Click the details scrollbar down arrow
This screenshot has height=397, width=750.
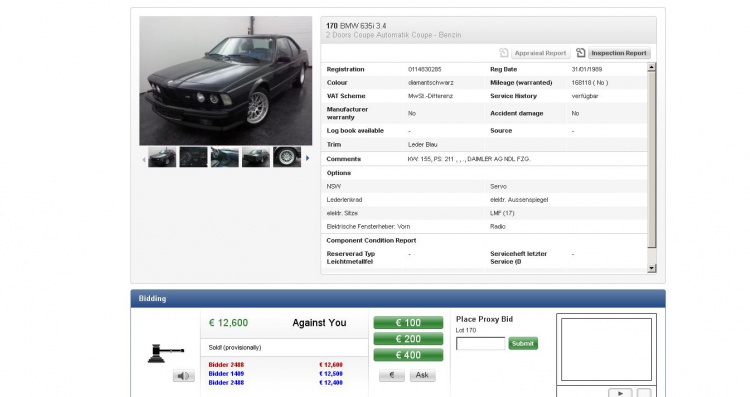pos(651,268)
